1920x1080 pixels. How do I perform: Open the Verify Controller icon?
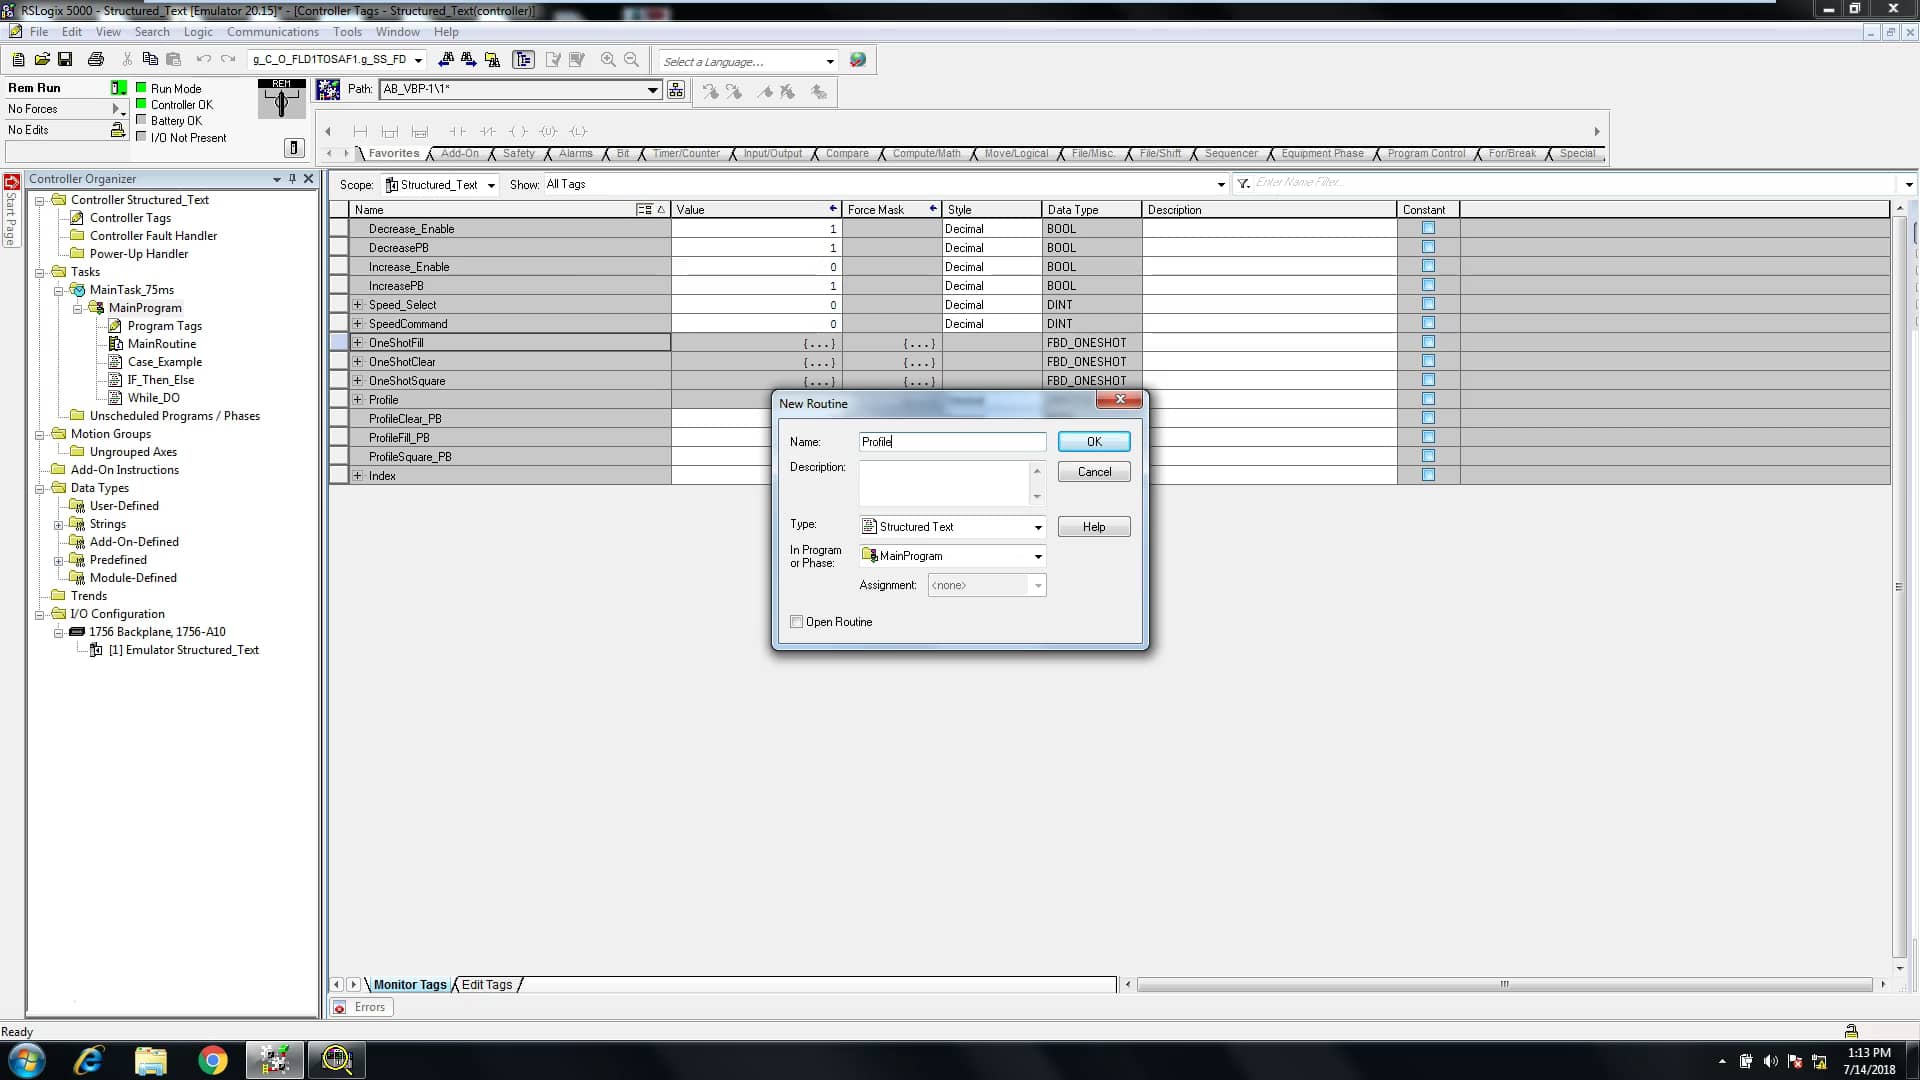(577, 60)
